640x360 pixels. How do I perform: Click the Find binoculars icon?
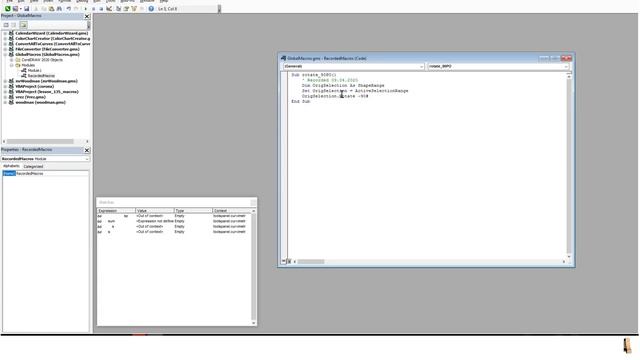click(x=59, y=9)
